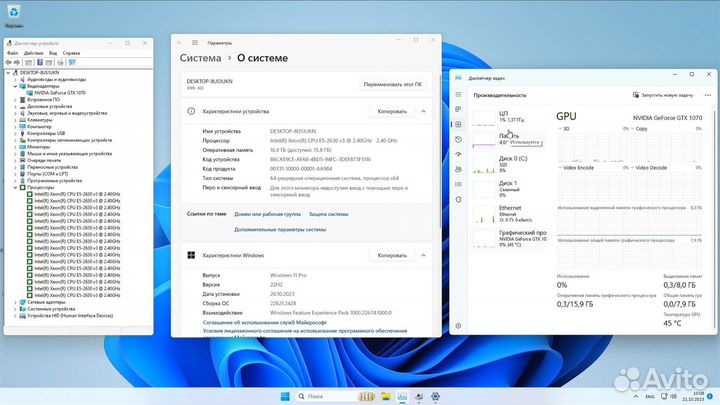This screenshot has width=720, height=405.
Task: Open Copy engine graph dropdown
Action: [x=639, y=129]
